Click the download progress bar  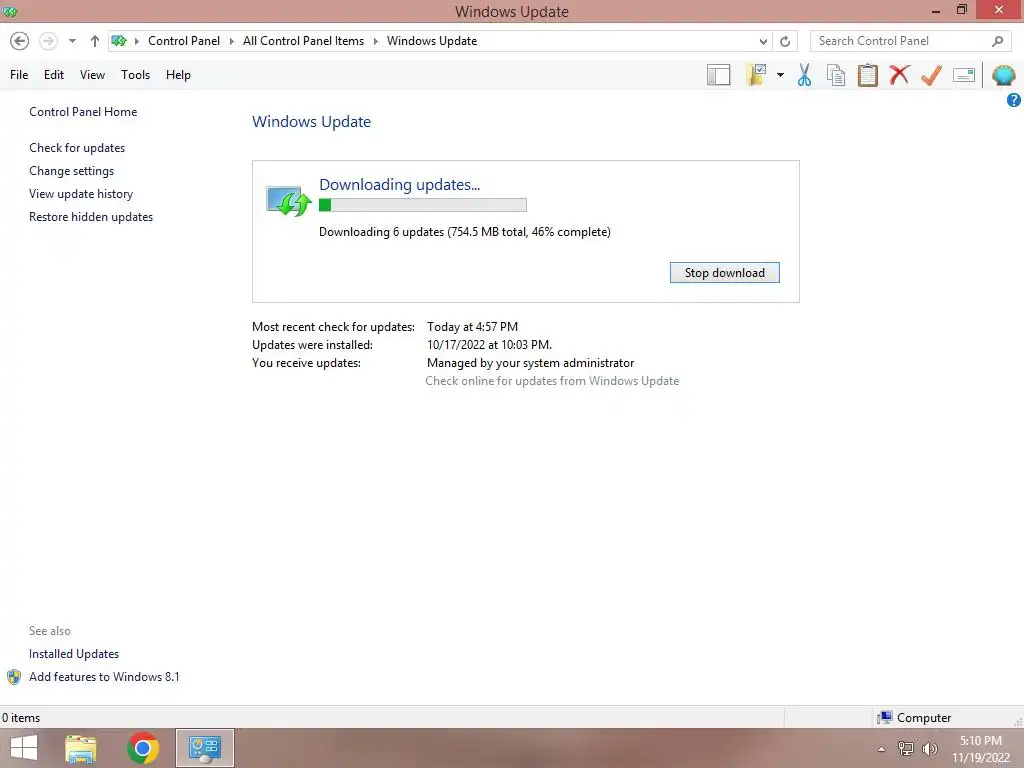(x=423, y=205)
